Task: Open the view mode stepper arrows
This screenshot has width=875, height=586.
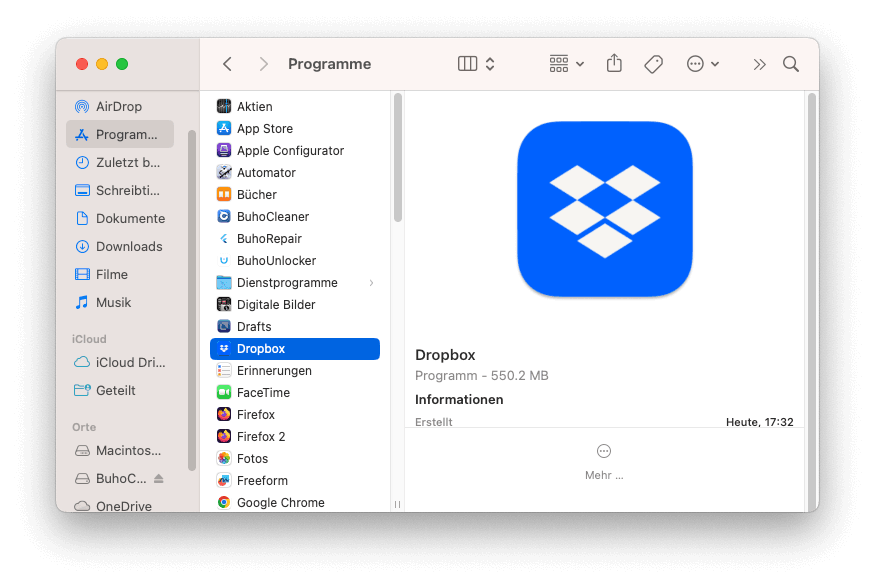Action: click(x=490, y=64)
